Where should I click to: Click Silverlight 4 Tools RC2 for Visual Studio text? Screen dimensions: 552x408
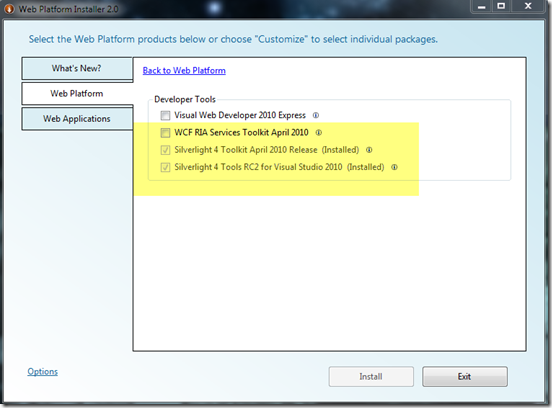(258, 167)
